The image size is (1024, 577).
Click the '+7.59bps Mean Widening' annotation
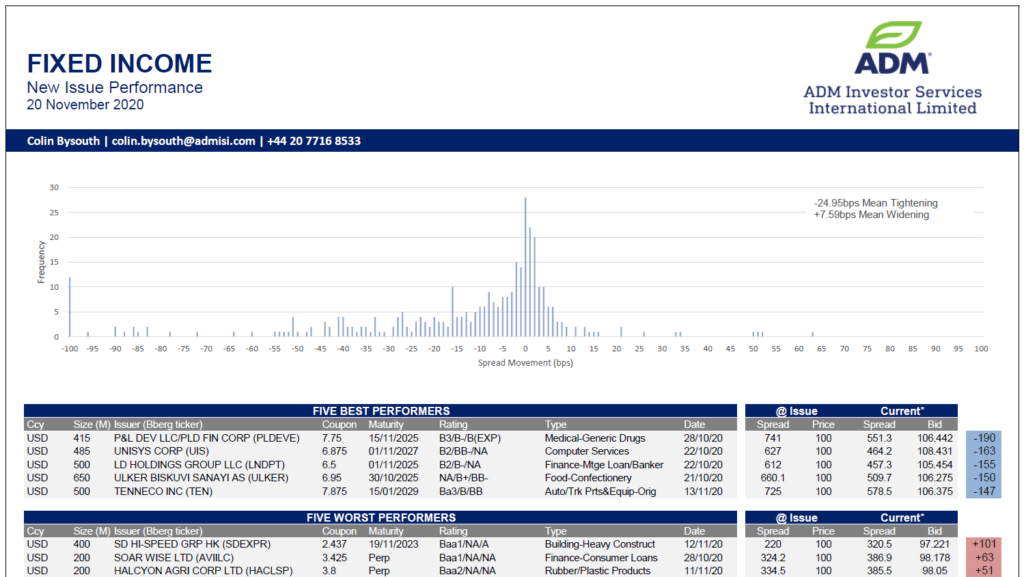(871, 215)
